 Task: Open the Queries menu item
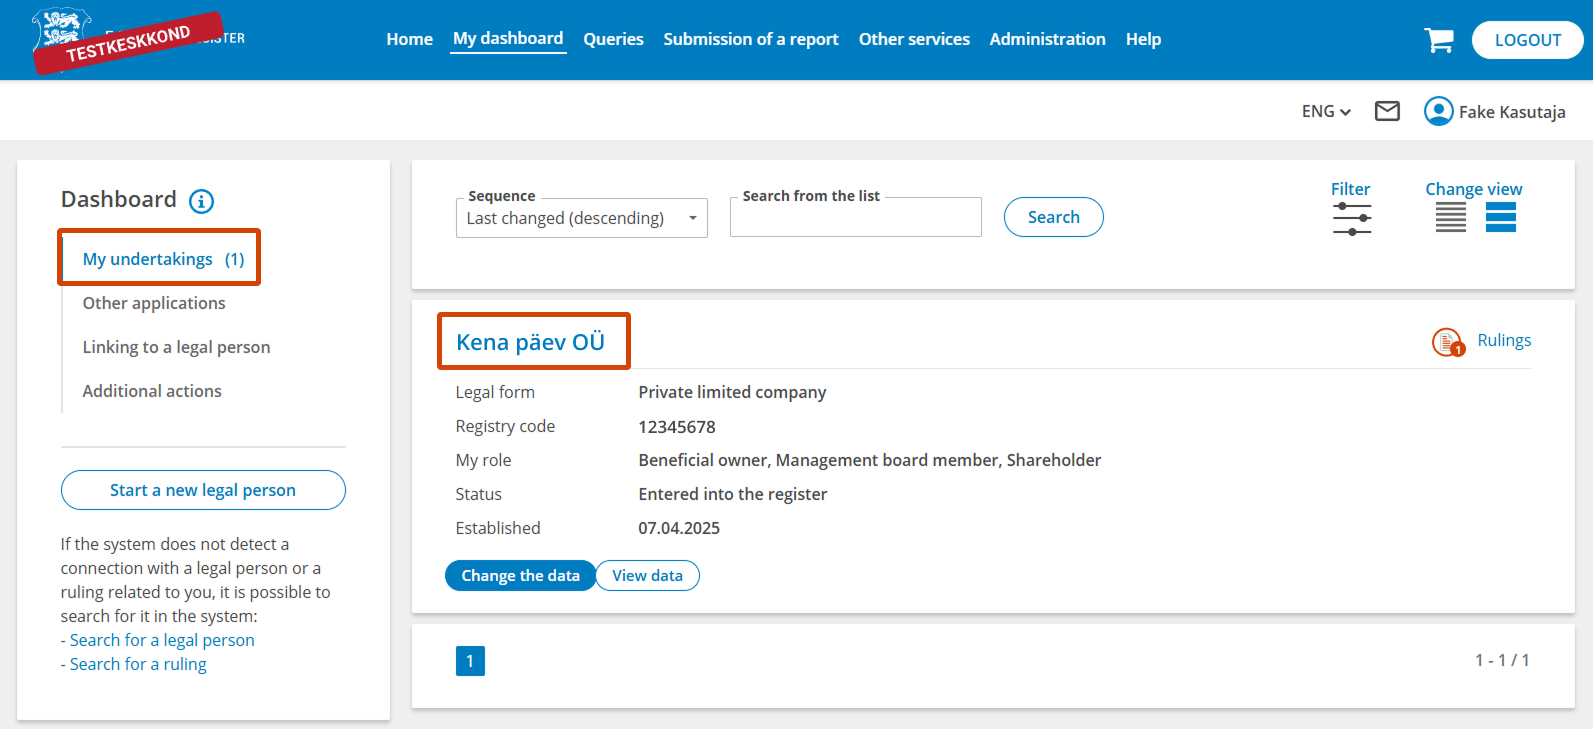[613, 40]
